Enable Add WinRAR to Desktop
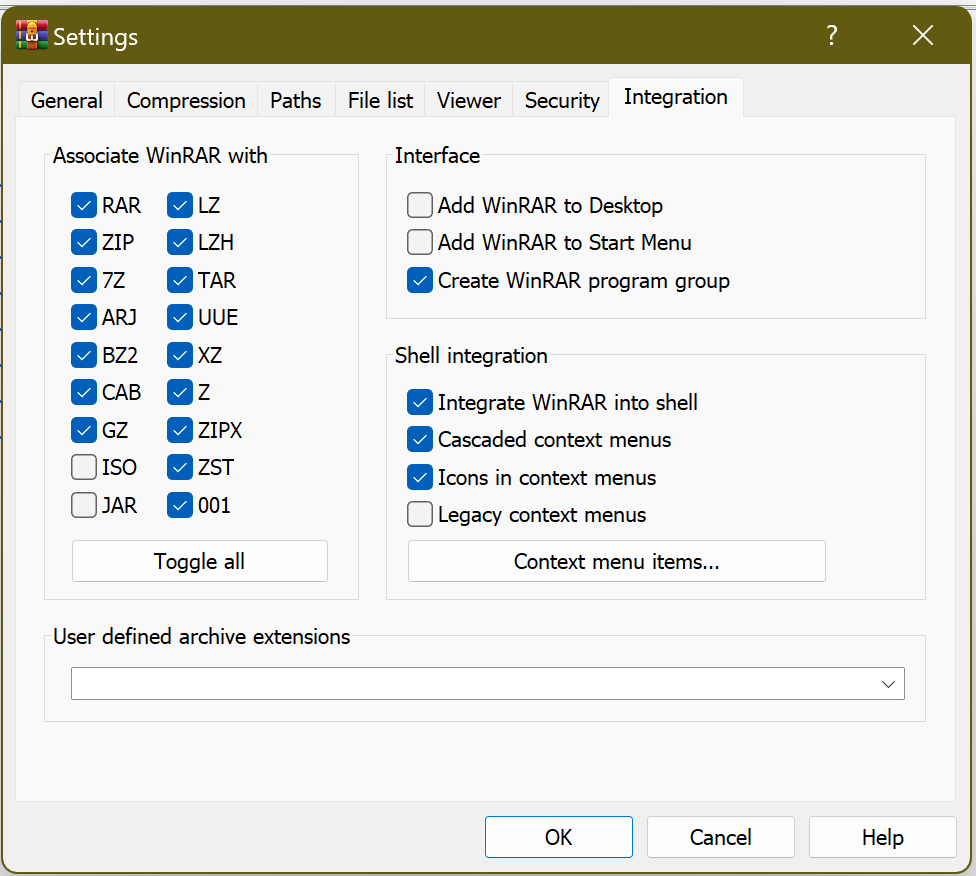The image size is (976, 876). point(420,206)
